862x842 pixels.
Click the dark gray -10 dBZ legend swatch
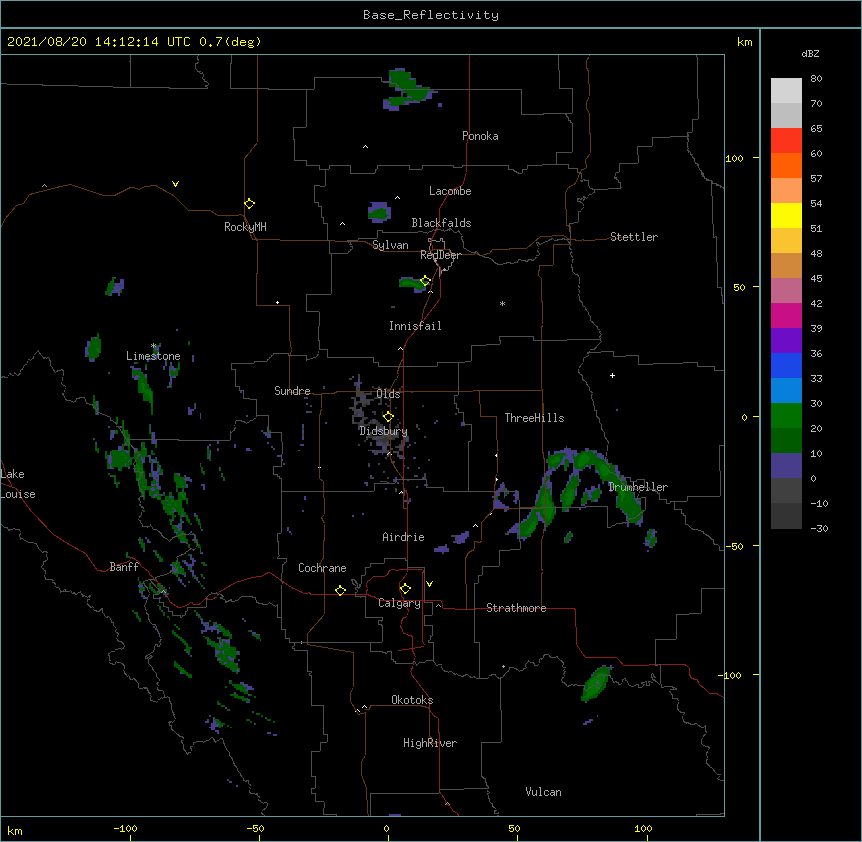pyautogui.click(x=786, y=516)
